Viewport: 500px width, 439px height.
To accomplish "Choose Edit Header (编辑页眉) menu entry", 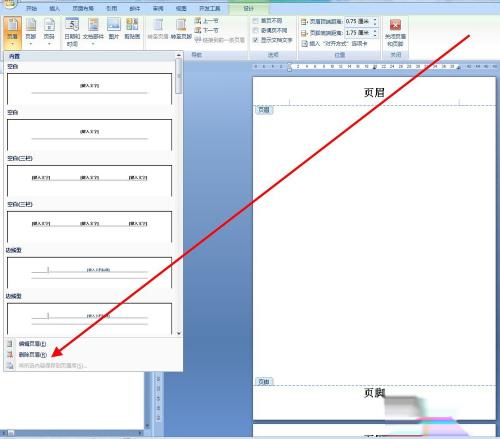I will (32, 344).
